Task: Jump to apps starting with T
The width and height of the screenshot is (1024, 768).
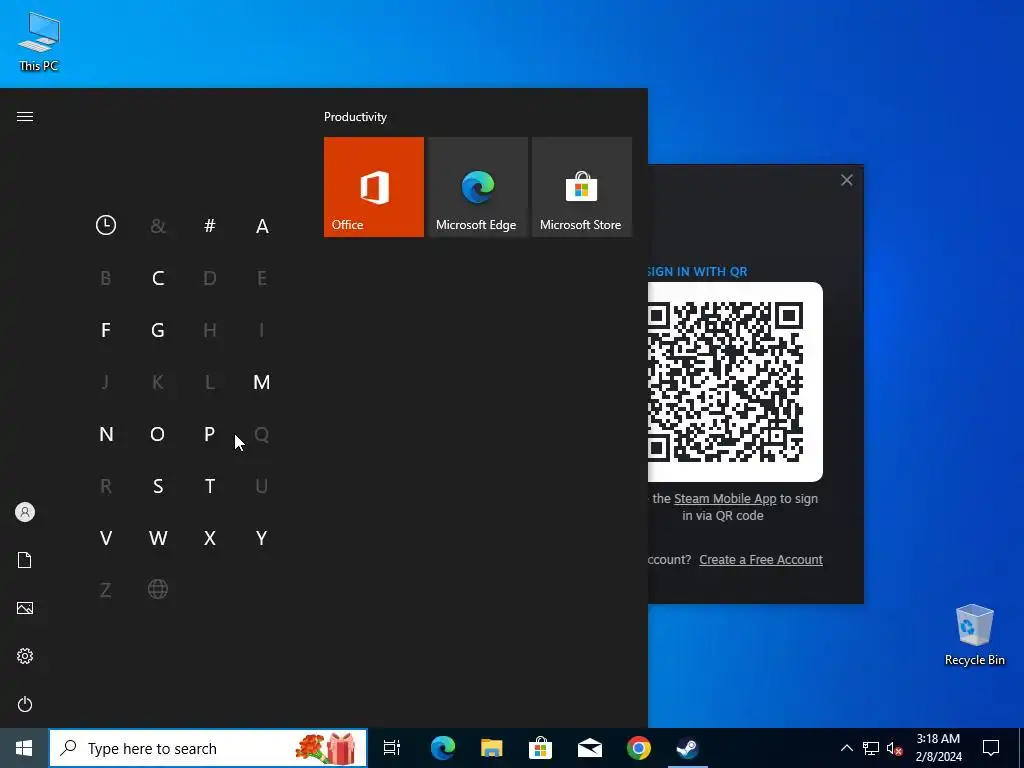Action: coord(210,486)
